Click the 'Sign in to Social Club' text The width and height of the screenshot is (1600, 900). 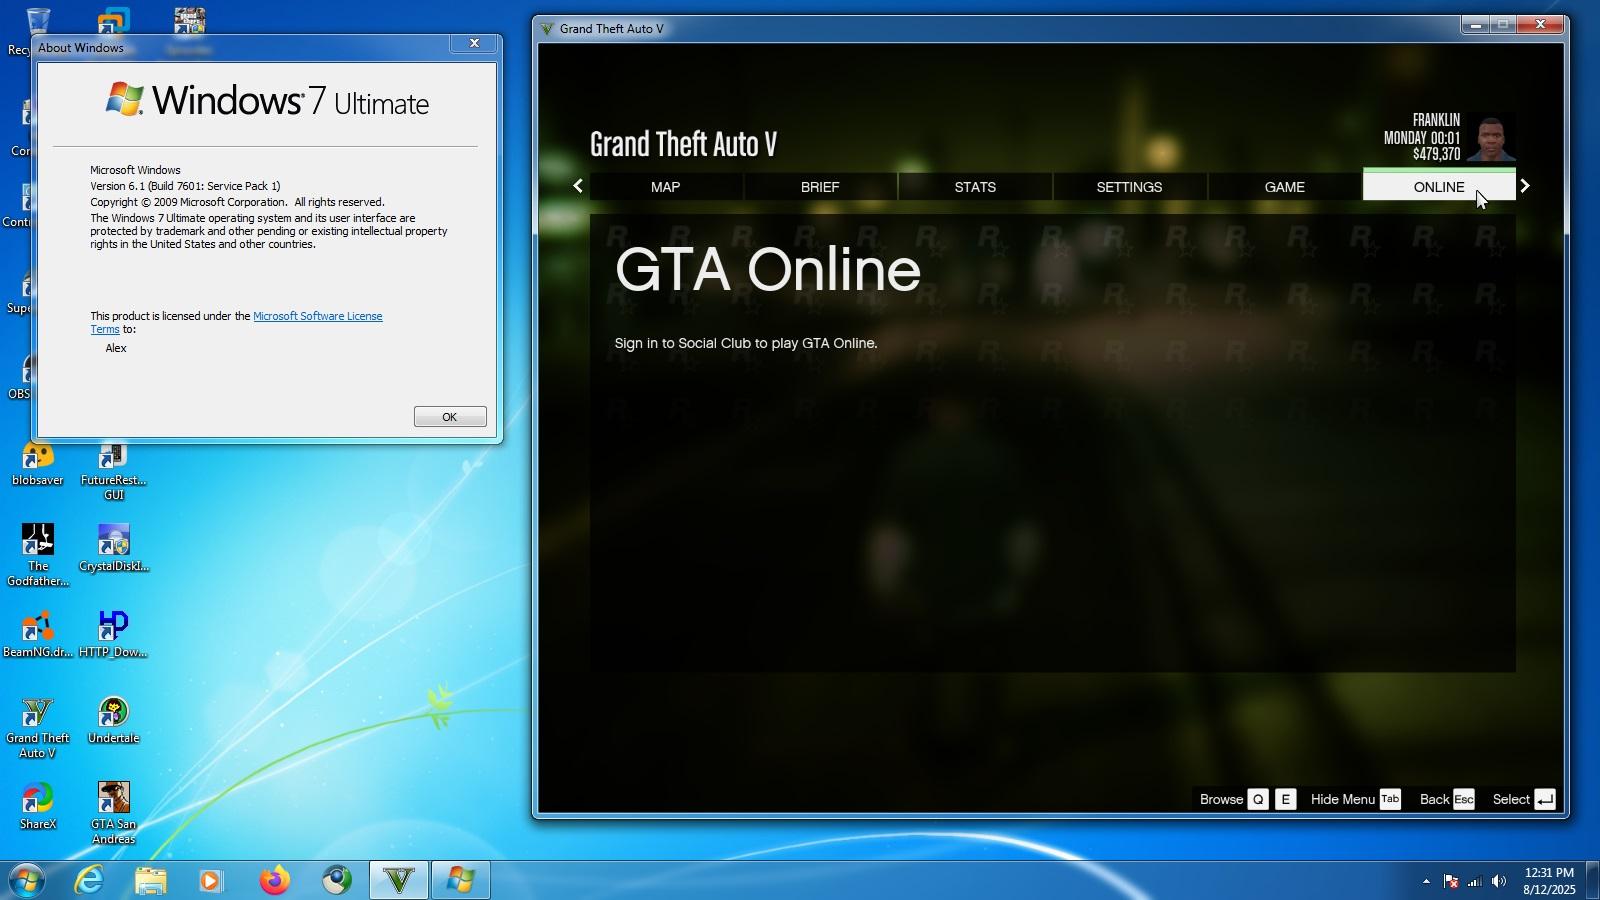[746, 343]
